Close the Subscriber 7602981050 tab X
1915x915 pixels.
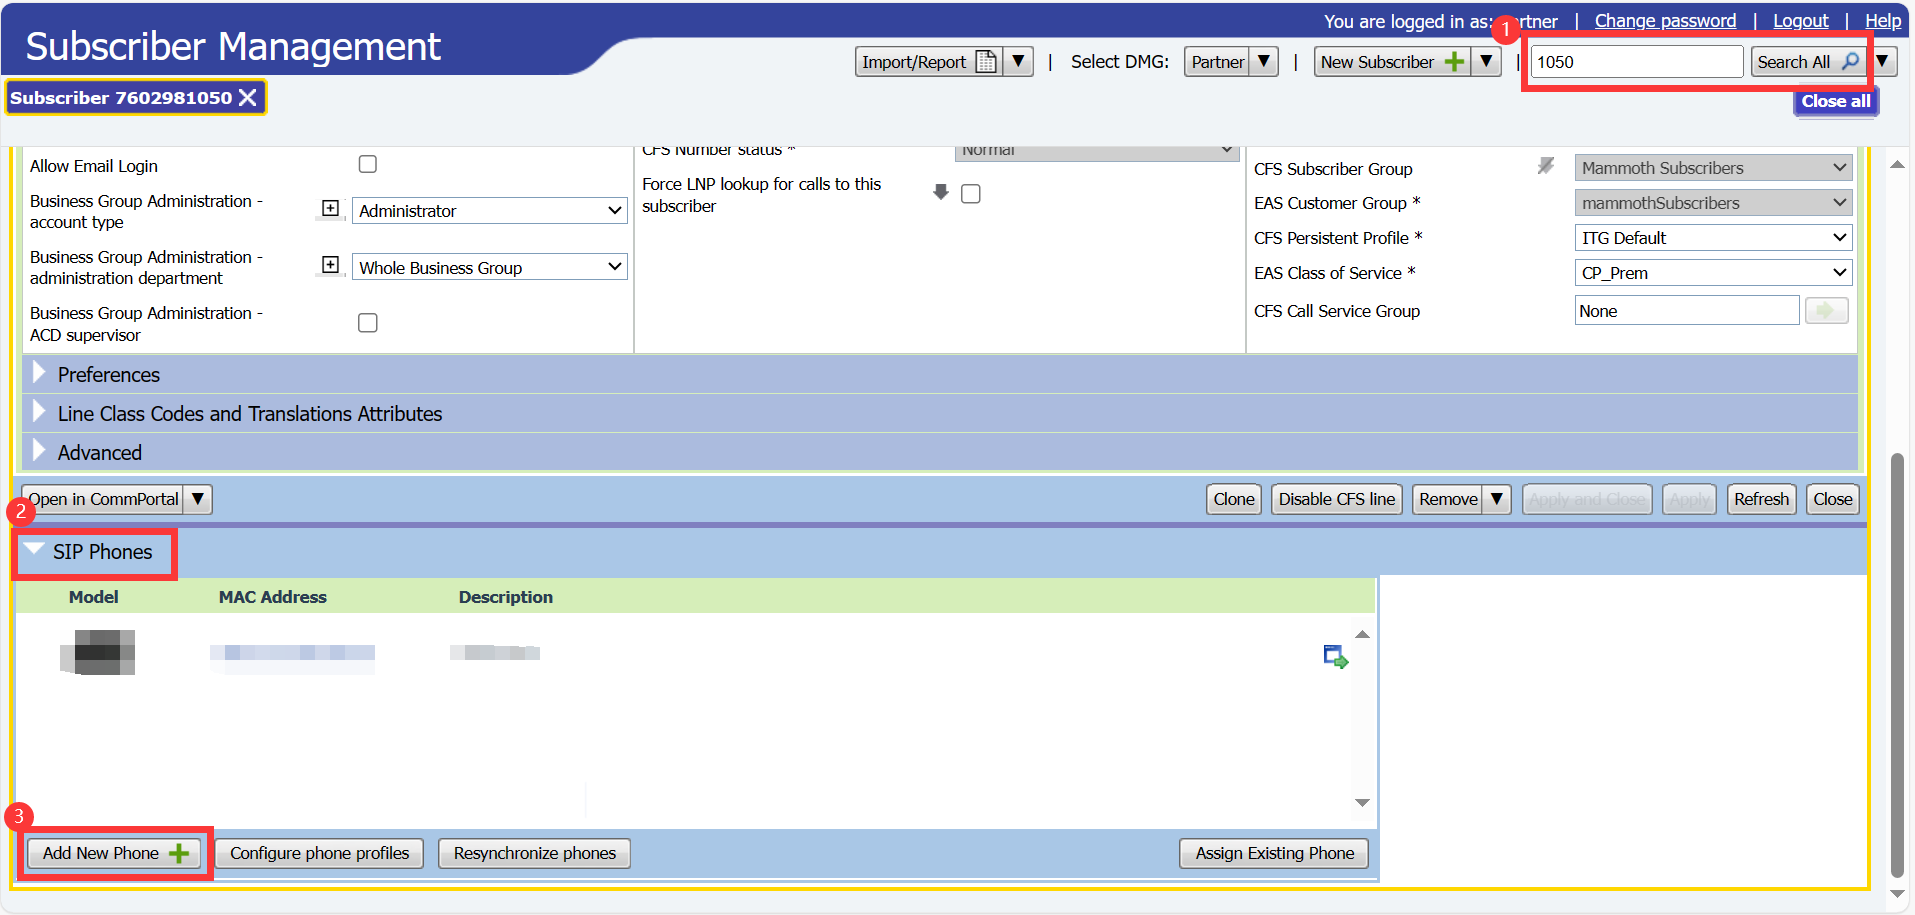coord(248,98)
